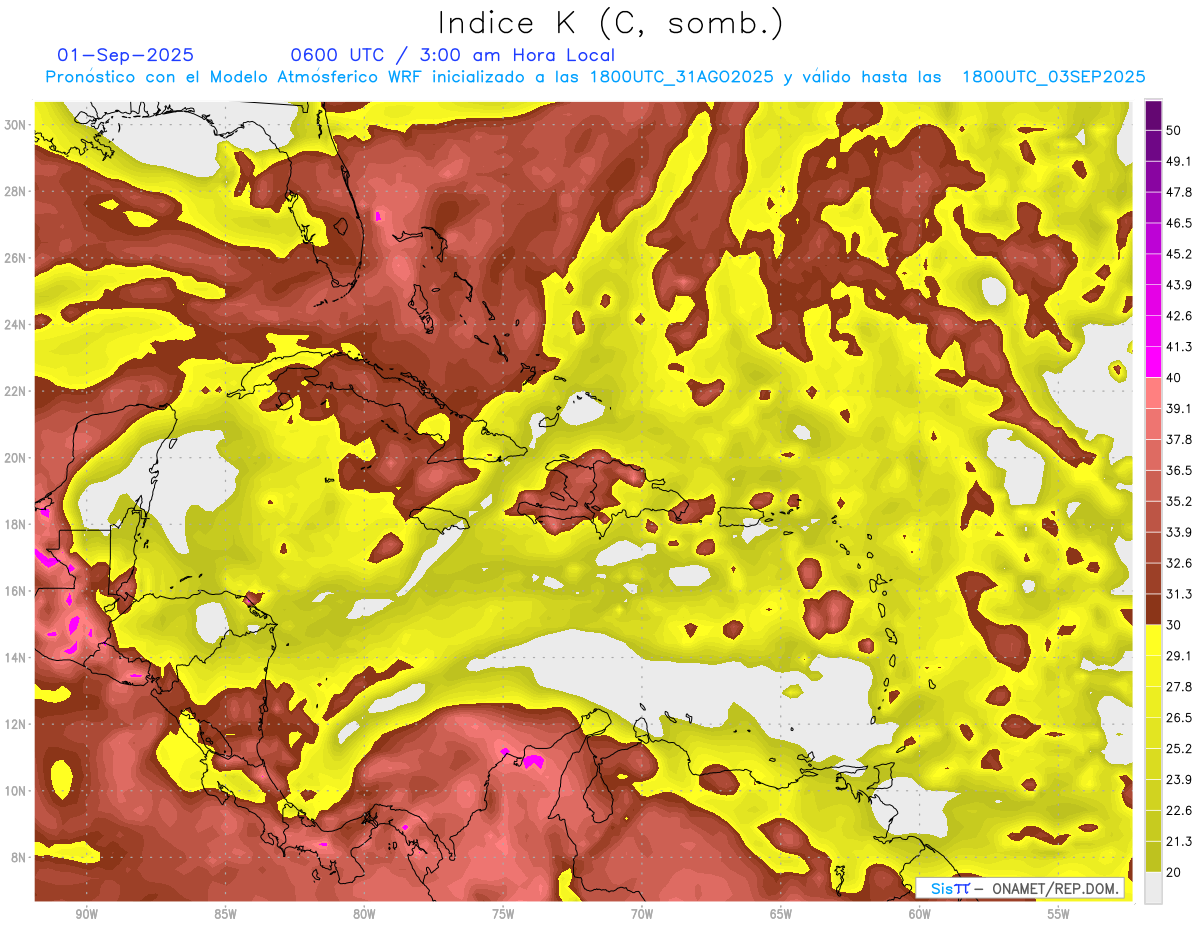Click the 30N latitude label
The width and height of the screenshot is (1200, 927).
pyautogui.click(x=16, y=124)
